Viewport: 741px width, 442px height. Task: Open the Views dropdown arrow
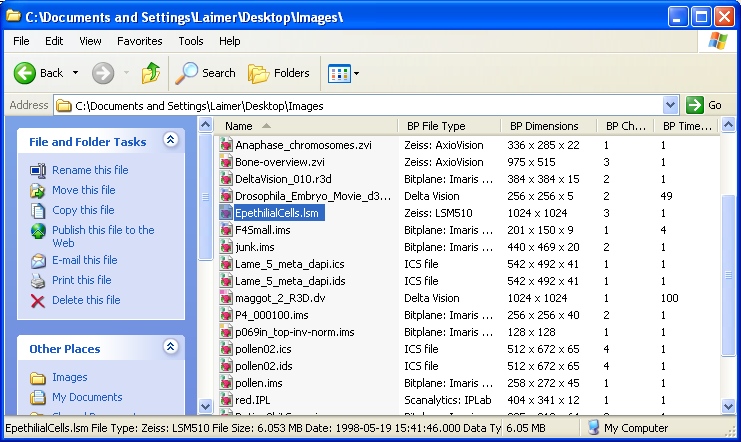[x=356, y=73]
